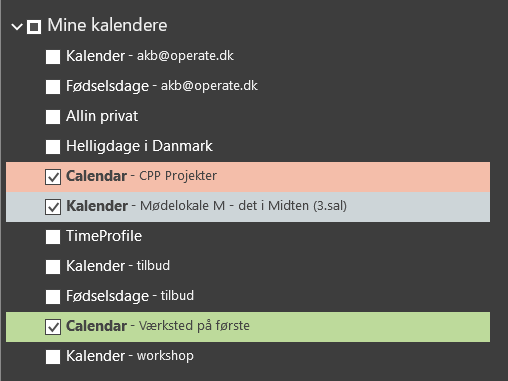508x381 pixels.
Task: Click the salmon-colored CPP Projekter row
Action: [248, 177]
